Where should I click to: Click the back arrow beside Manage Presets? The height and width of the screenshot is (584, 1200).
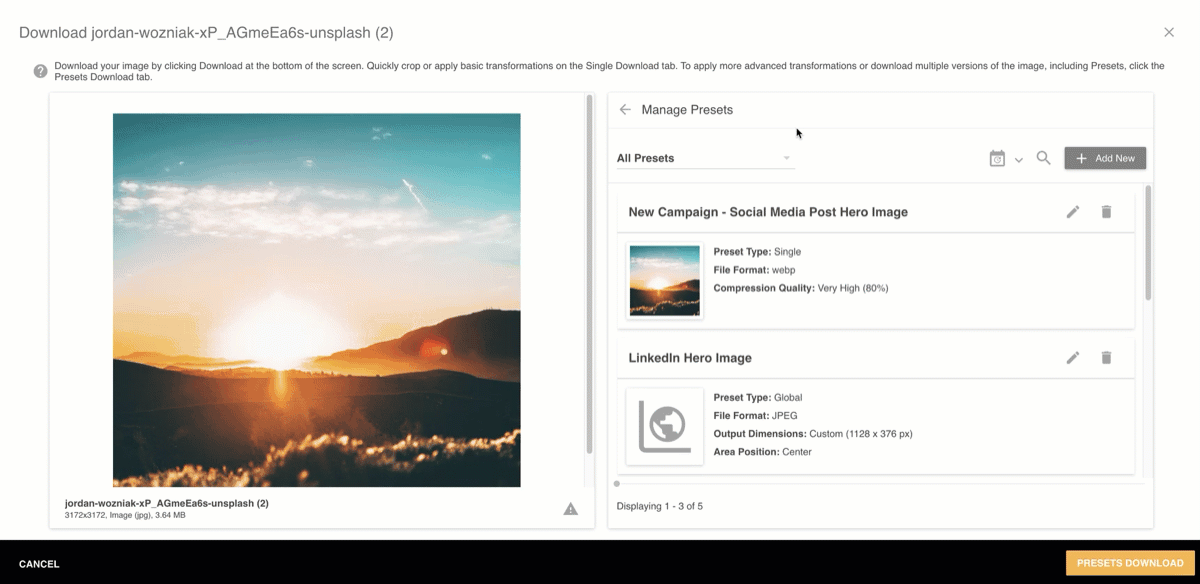625,110
